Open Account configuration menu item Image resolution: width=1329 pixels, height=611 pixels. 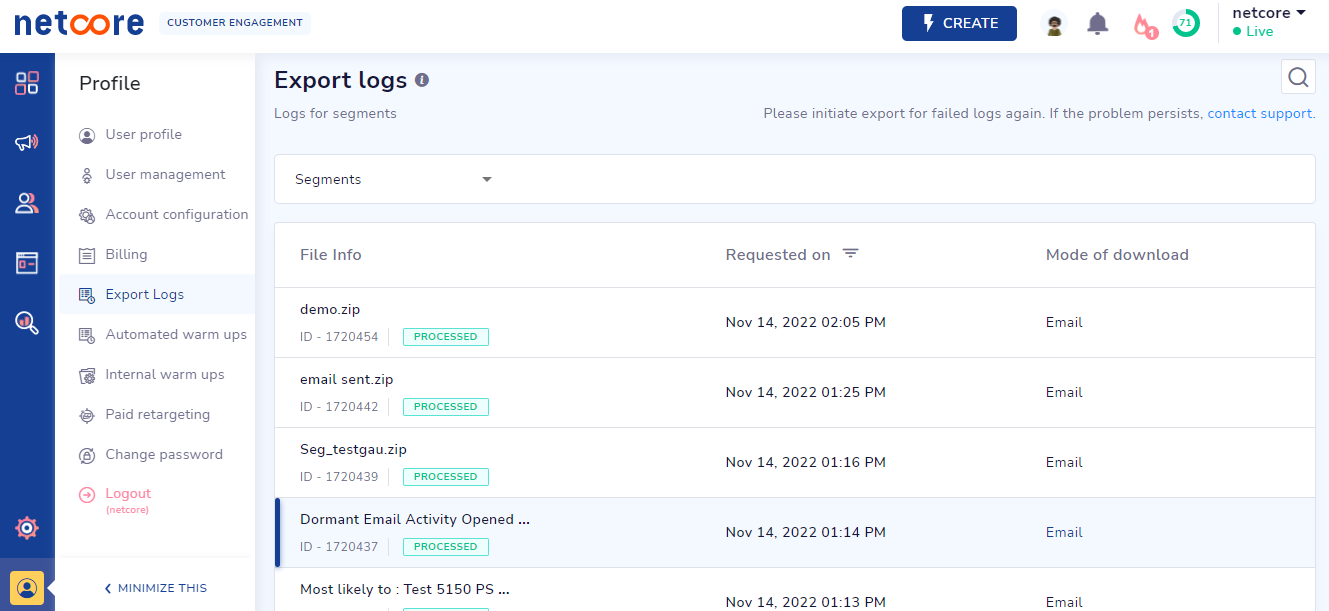tap(177, 214)
